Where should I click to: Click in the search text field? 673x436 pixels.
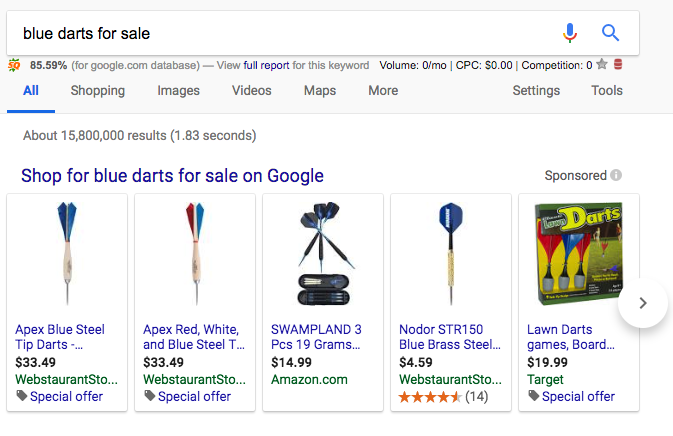pyautogui.click(x=280, y=33)
